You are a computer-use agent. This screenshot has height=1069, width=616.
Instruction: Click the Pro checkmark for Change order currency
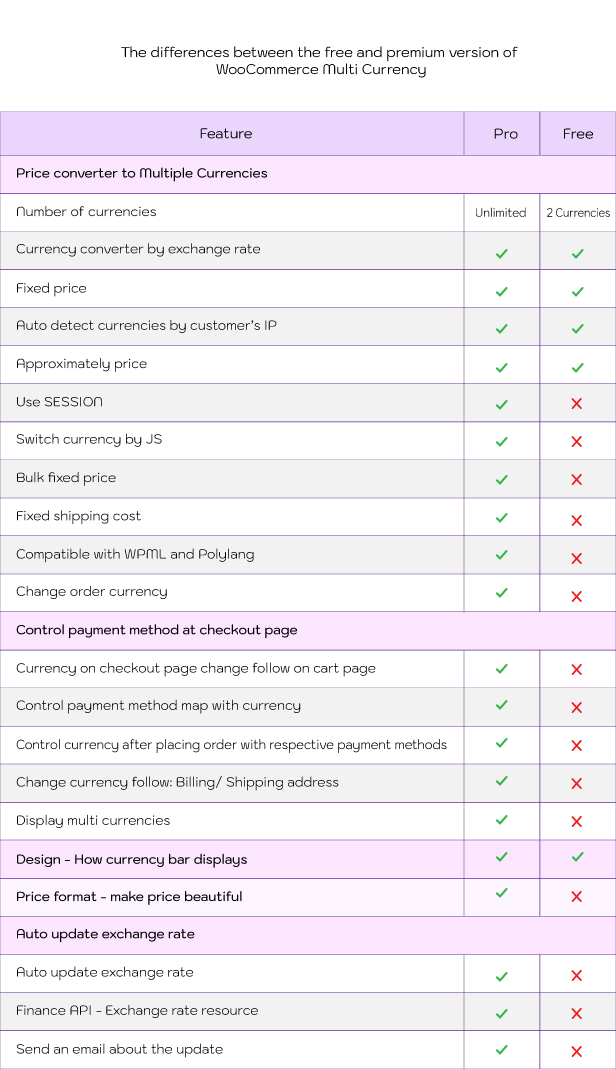(x=502, y=592)
